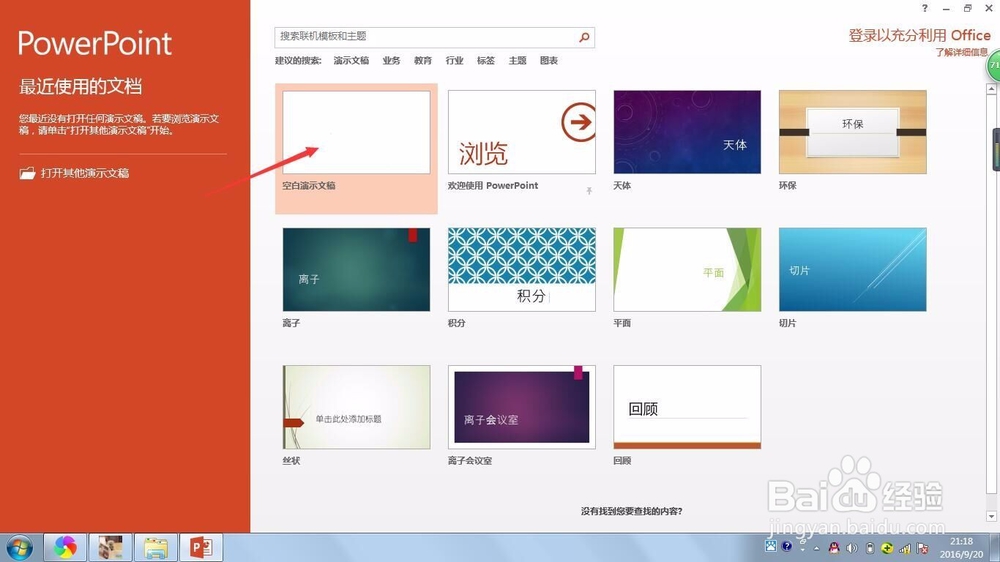Click the scrollbar up arrow
This screenshot has width=1000, height=562.
click(991, 89)
